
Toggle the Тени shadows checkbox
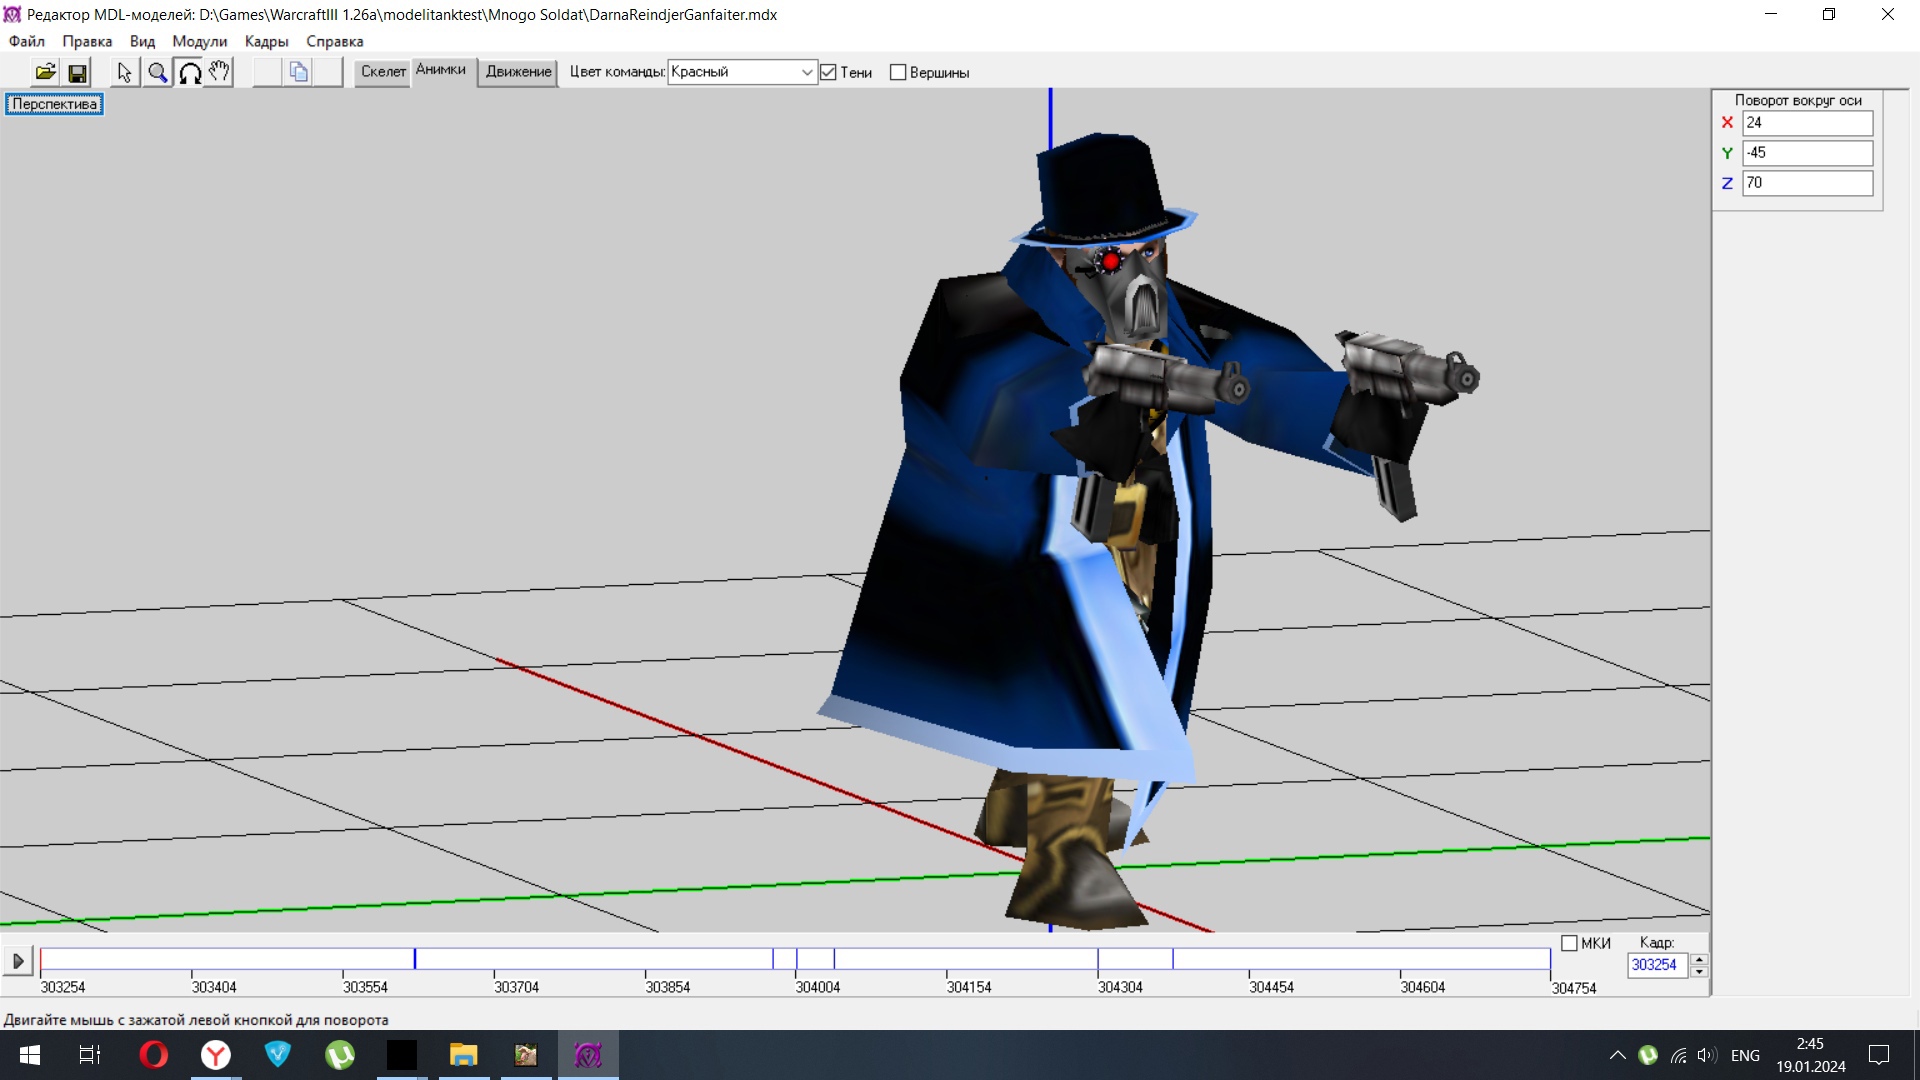828,72
